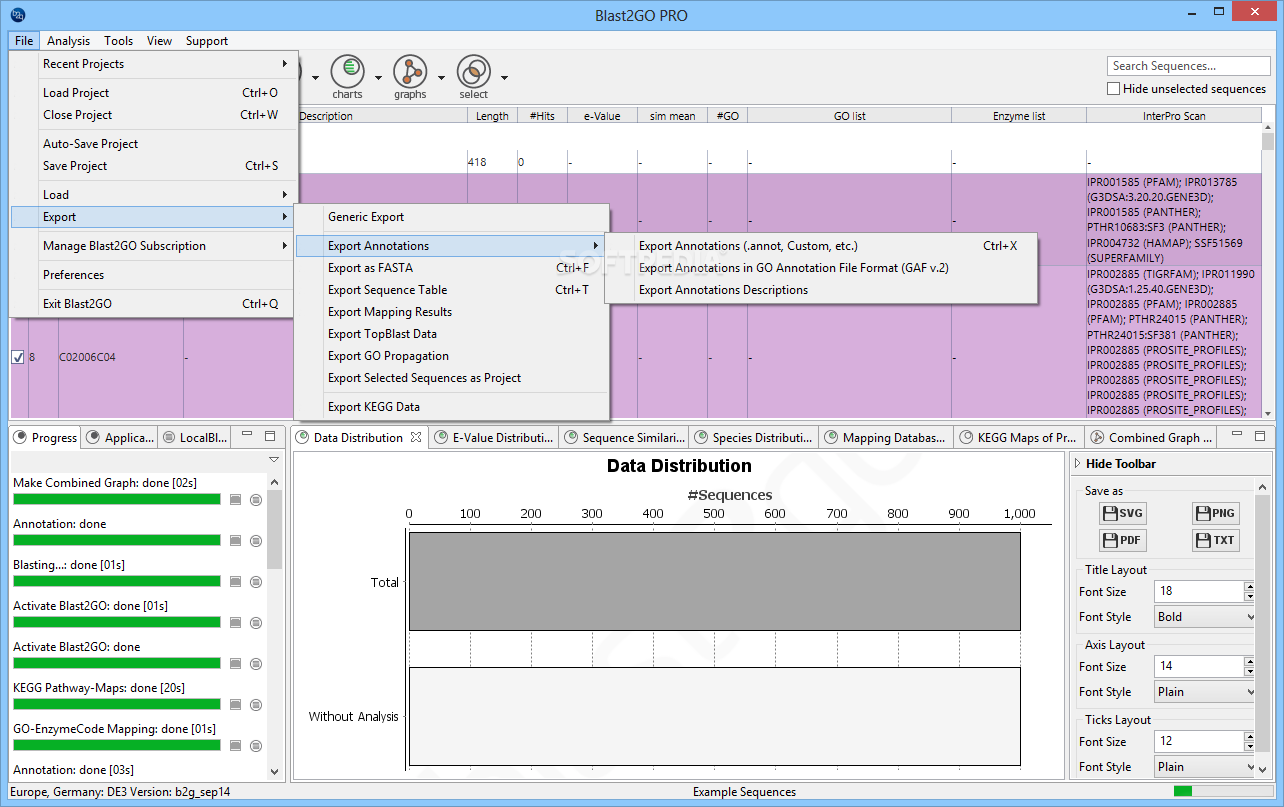The height and width of the screenshot is (807, 1284).
Task: Open Title Layout Font Style Bold dropdown
Action: coord(1204,617)
